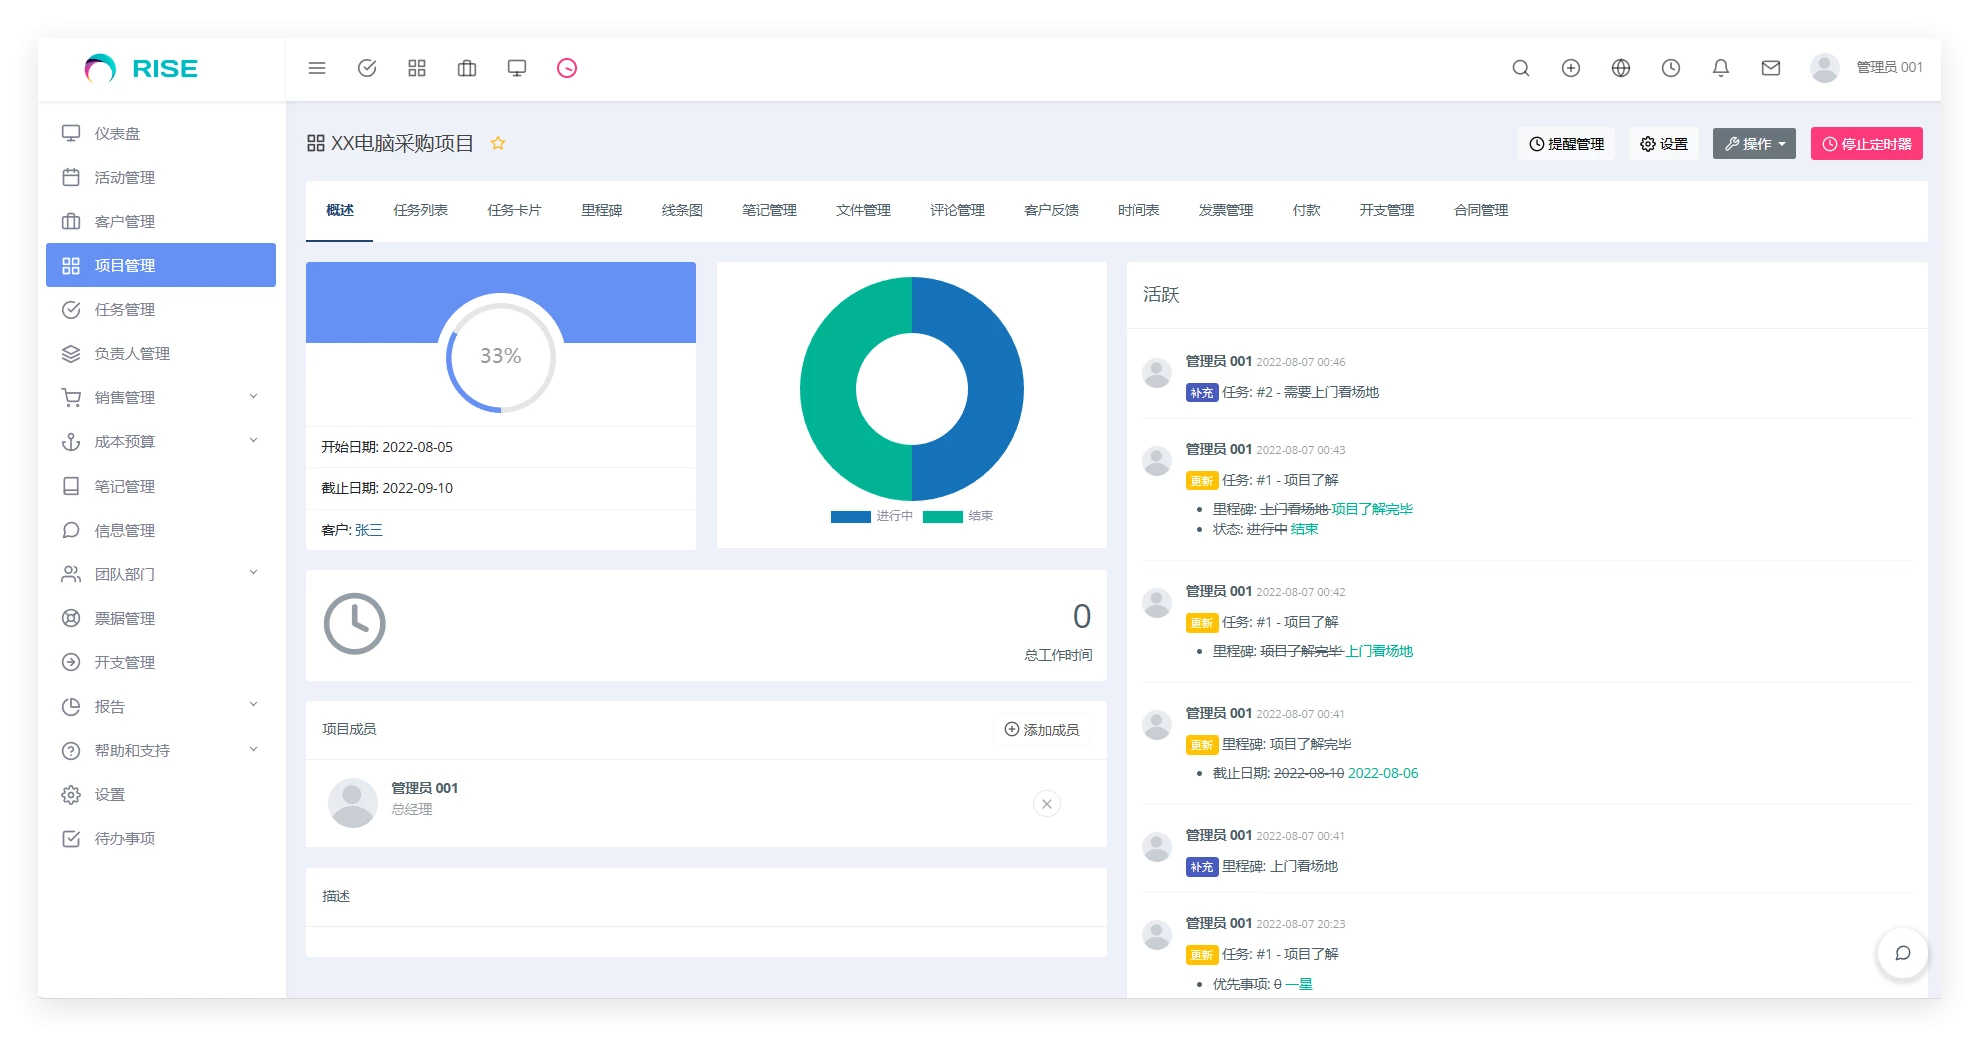Toggle the favorite star beside project title

coord(498,144)
